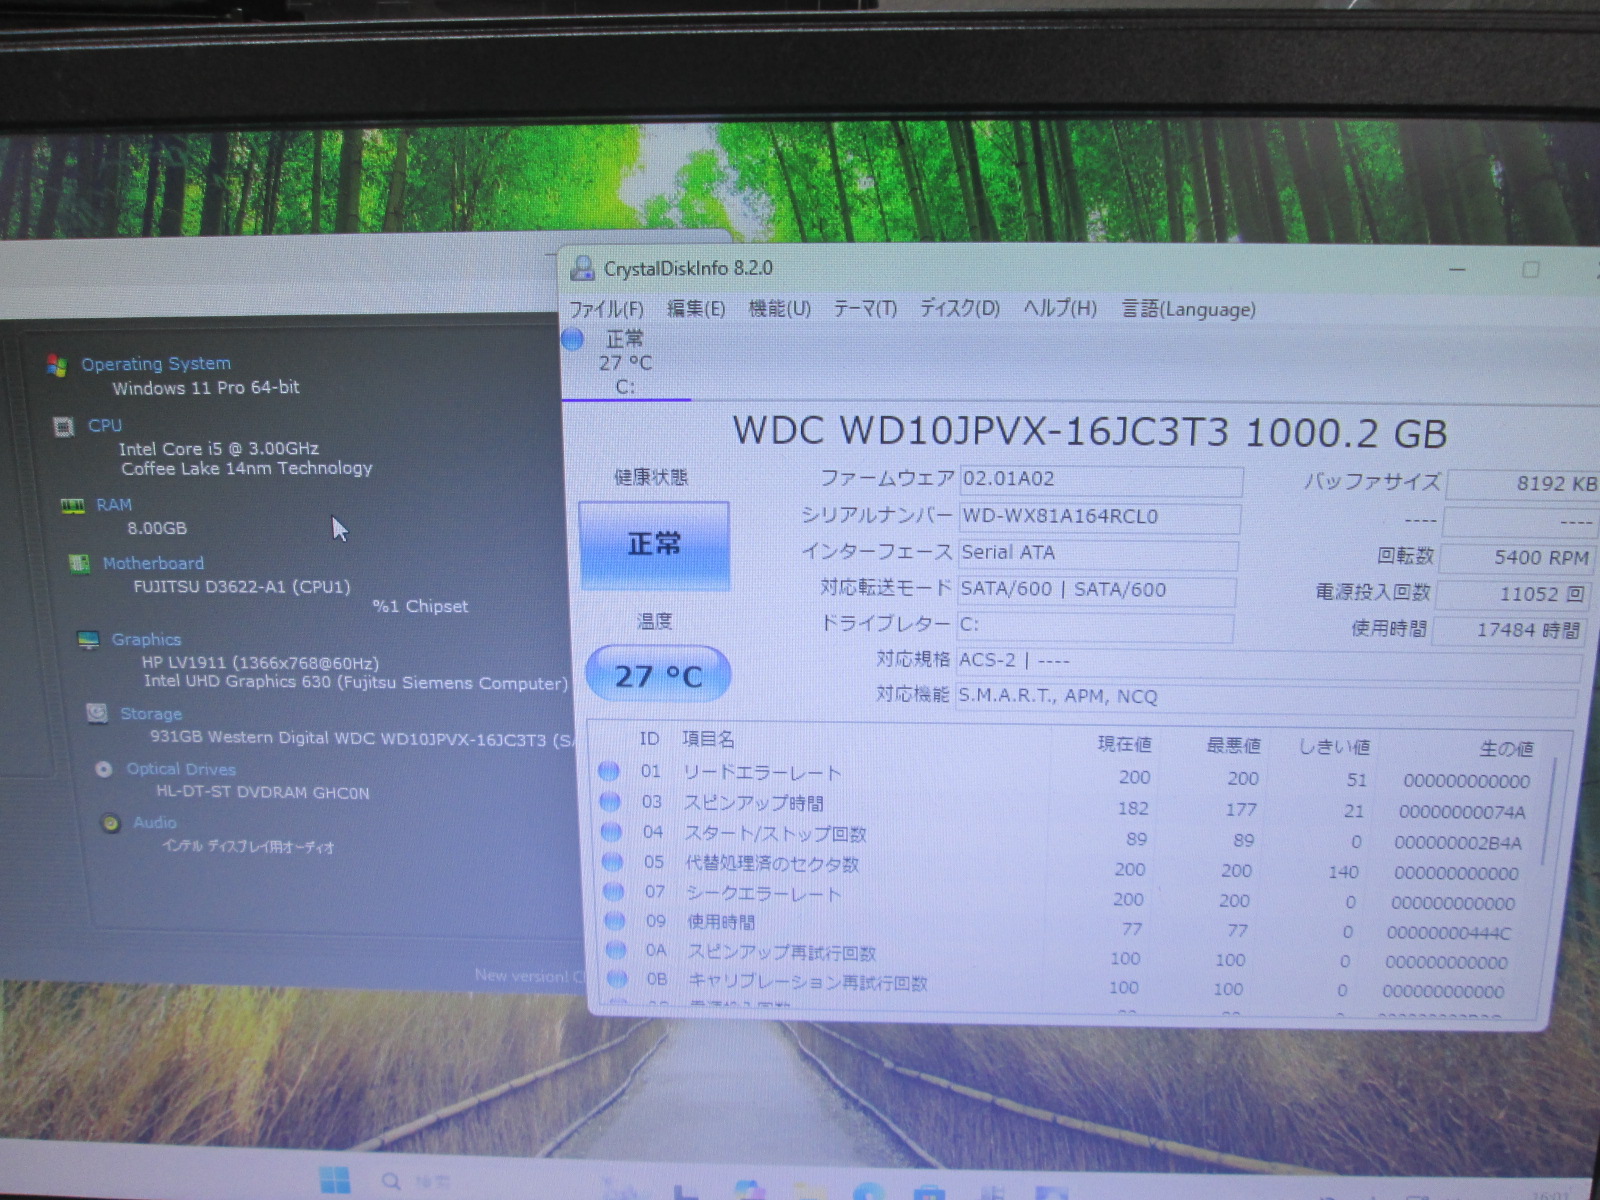Click the S.M.A.R.T. attribute list scrollbar

pyautogui.click(x=1549, y=810)
